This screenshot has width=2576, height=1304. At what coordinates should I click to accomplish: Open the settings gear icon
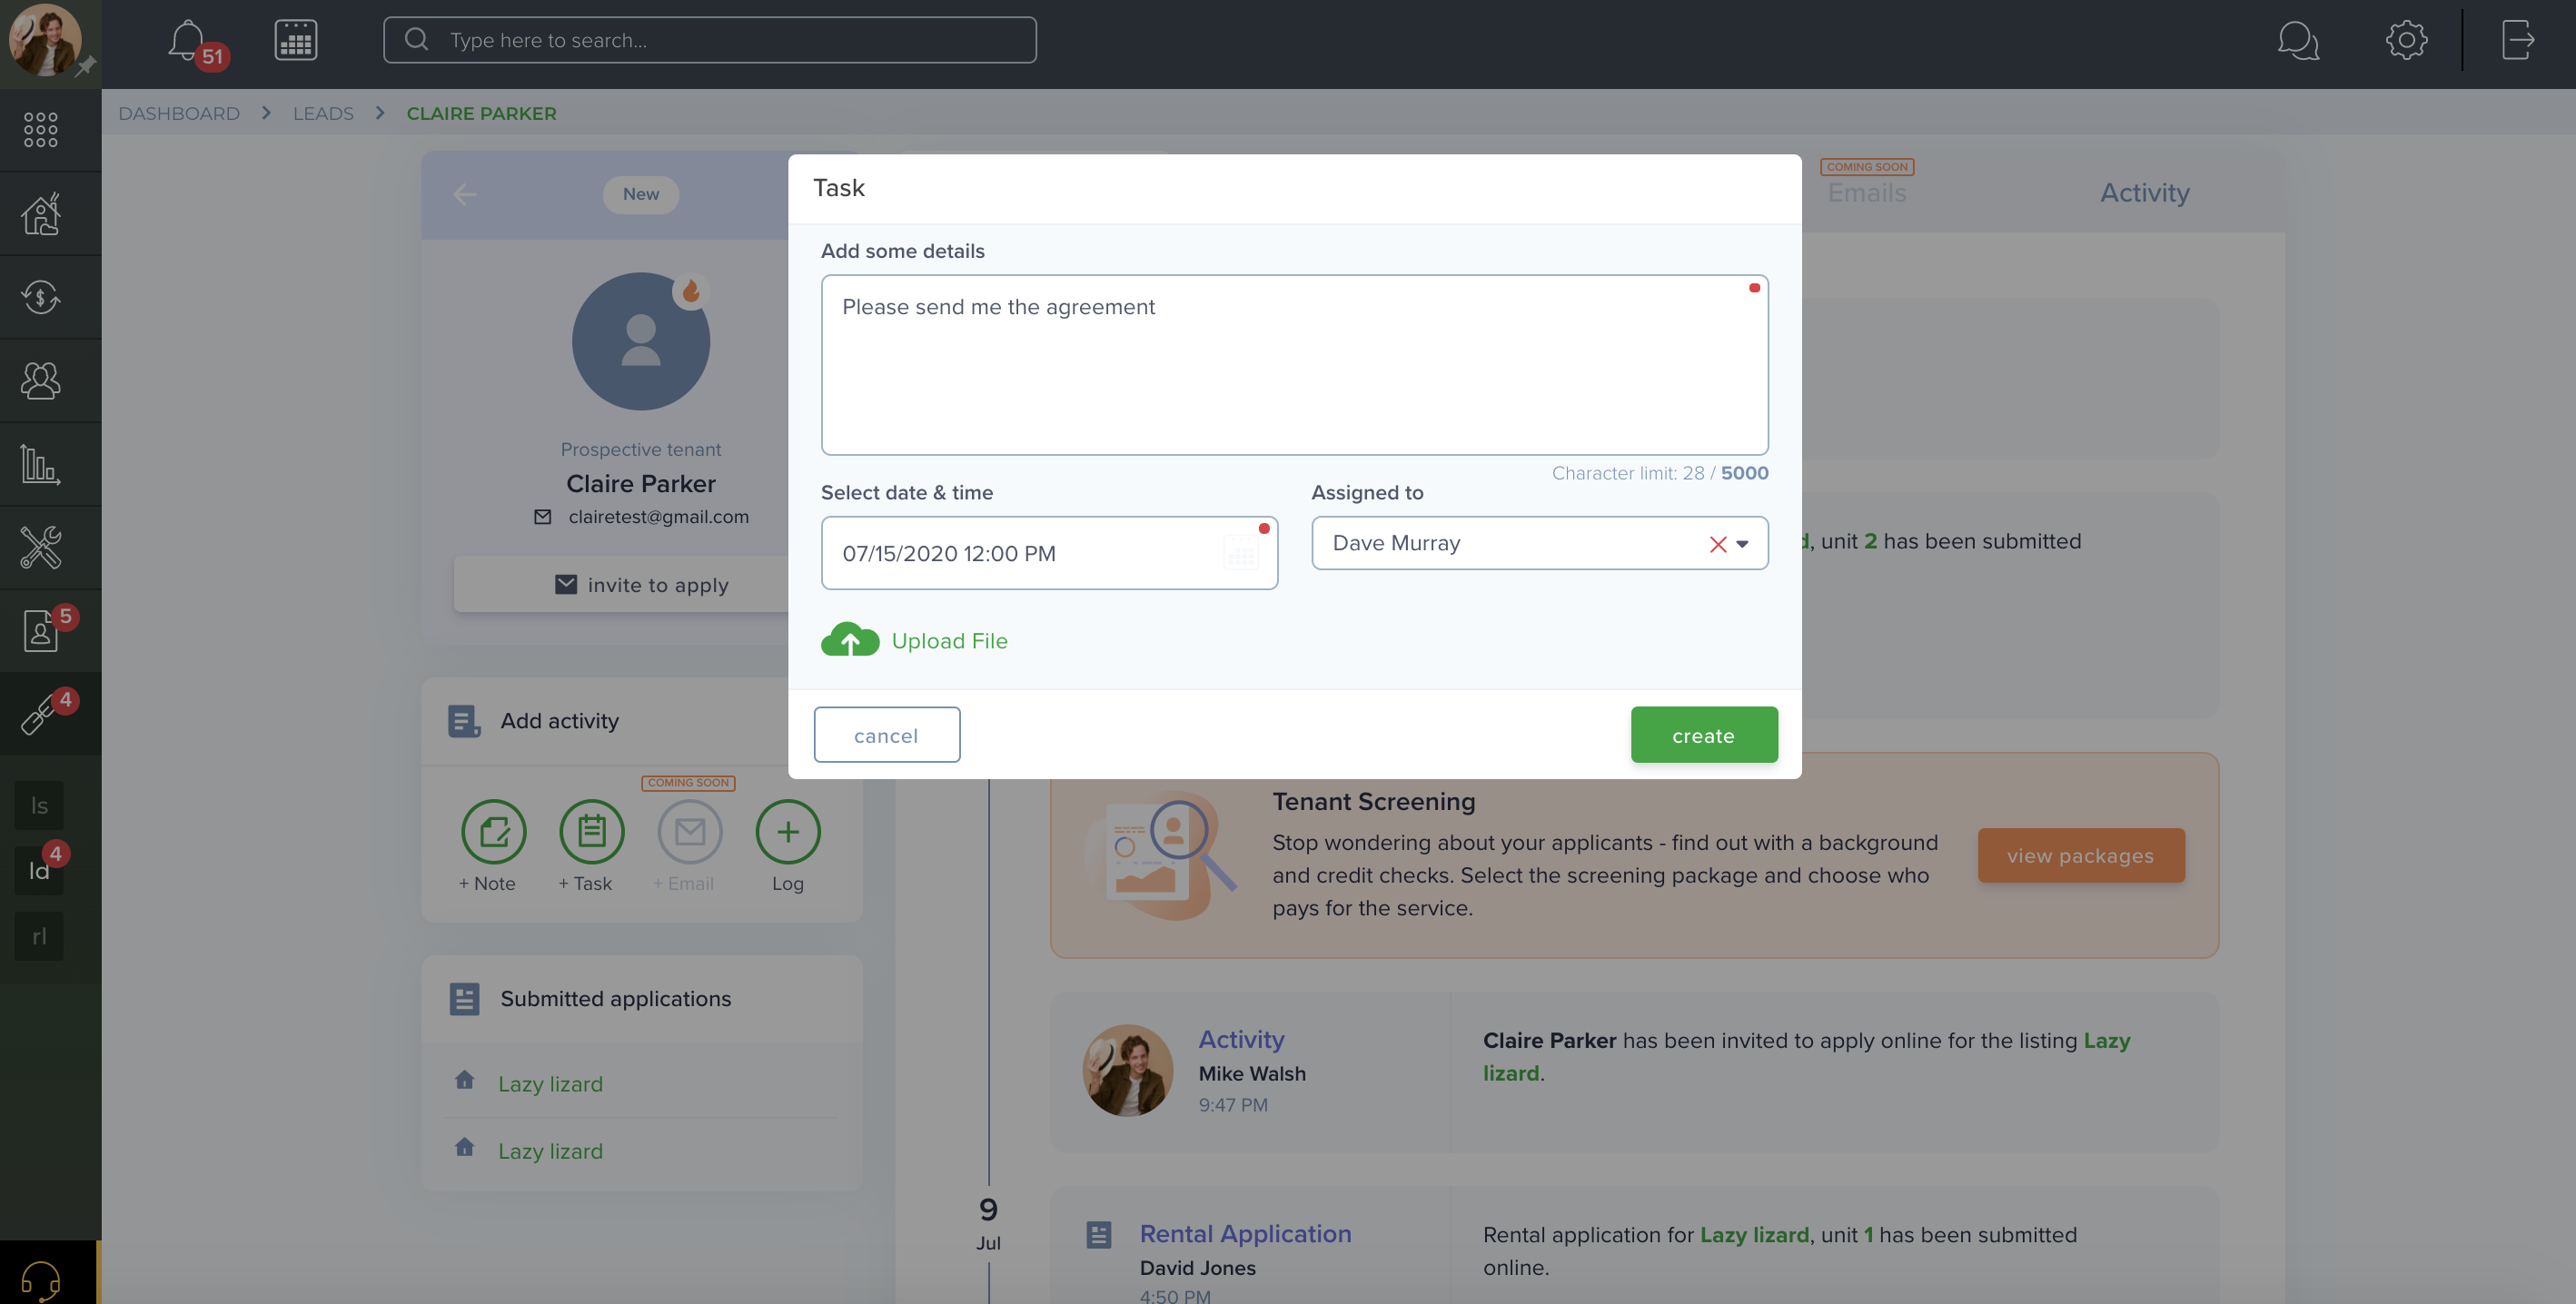click(2406, 40)
